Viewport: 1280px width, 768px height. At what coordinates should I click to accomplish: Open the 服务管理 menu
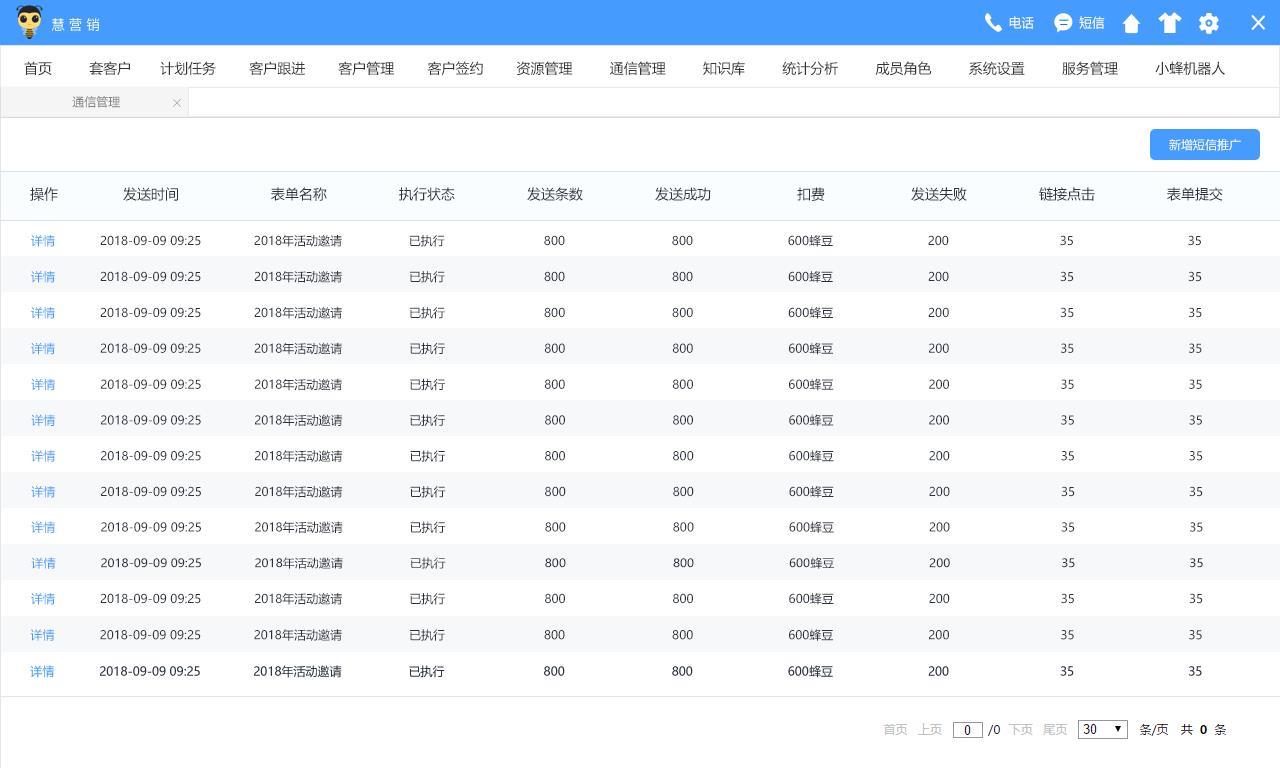coord(1090,68)
